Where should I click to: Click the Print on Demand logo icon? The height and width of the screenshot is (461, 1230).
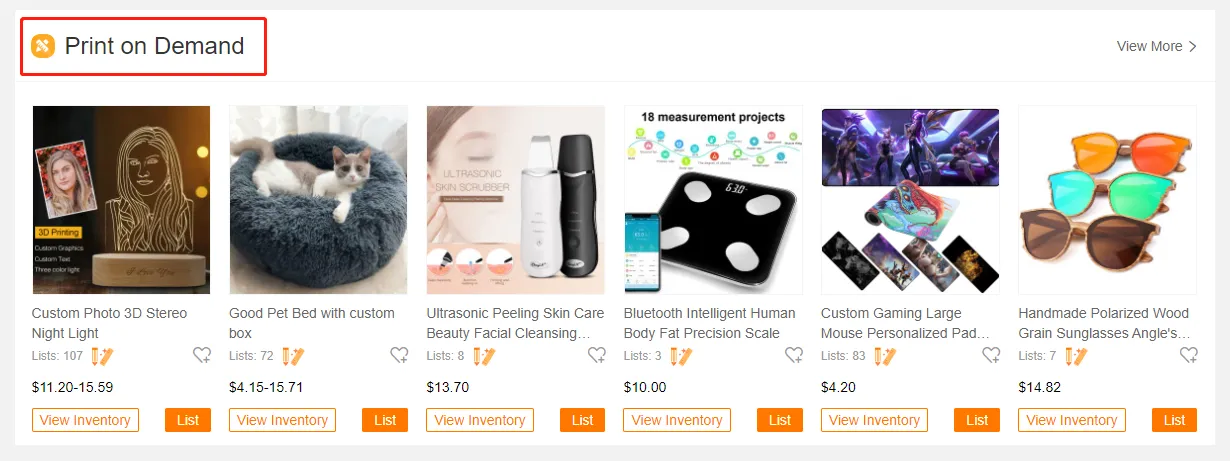point(43,46)
